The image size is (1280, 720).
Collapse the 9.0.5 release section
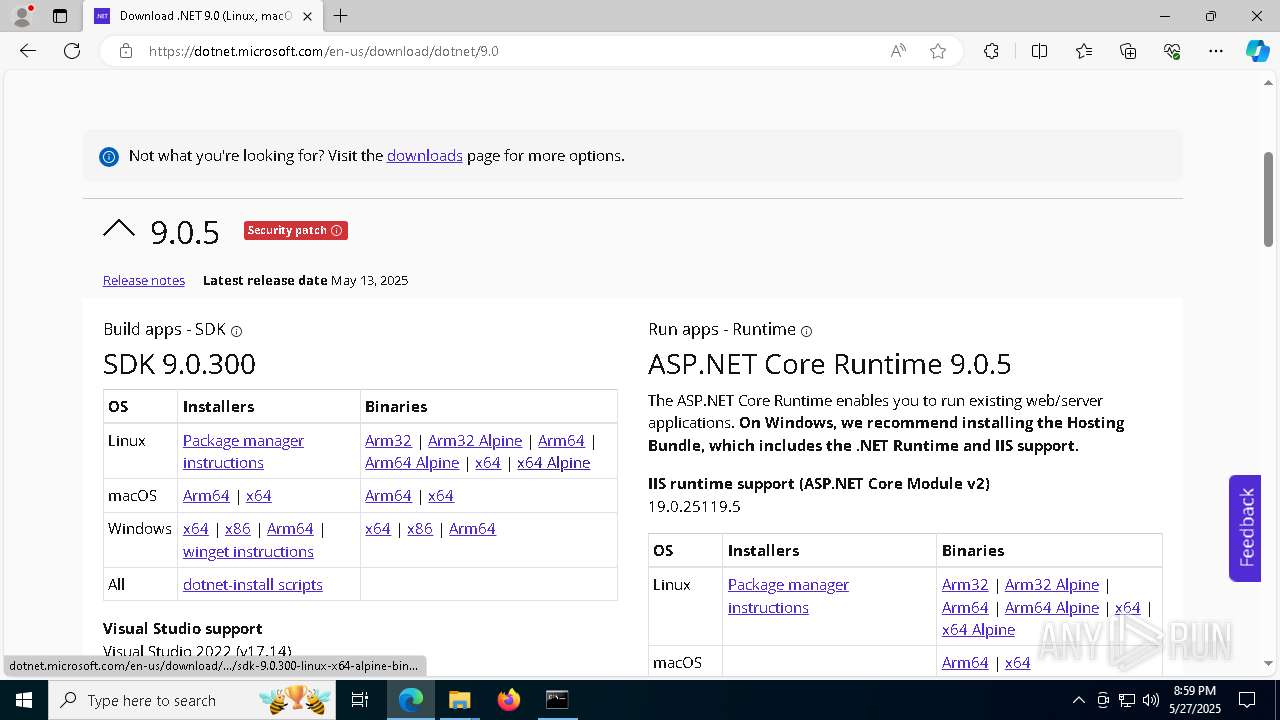119,229
